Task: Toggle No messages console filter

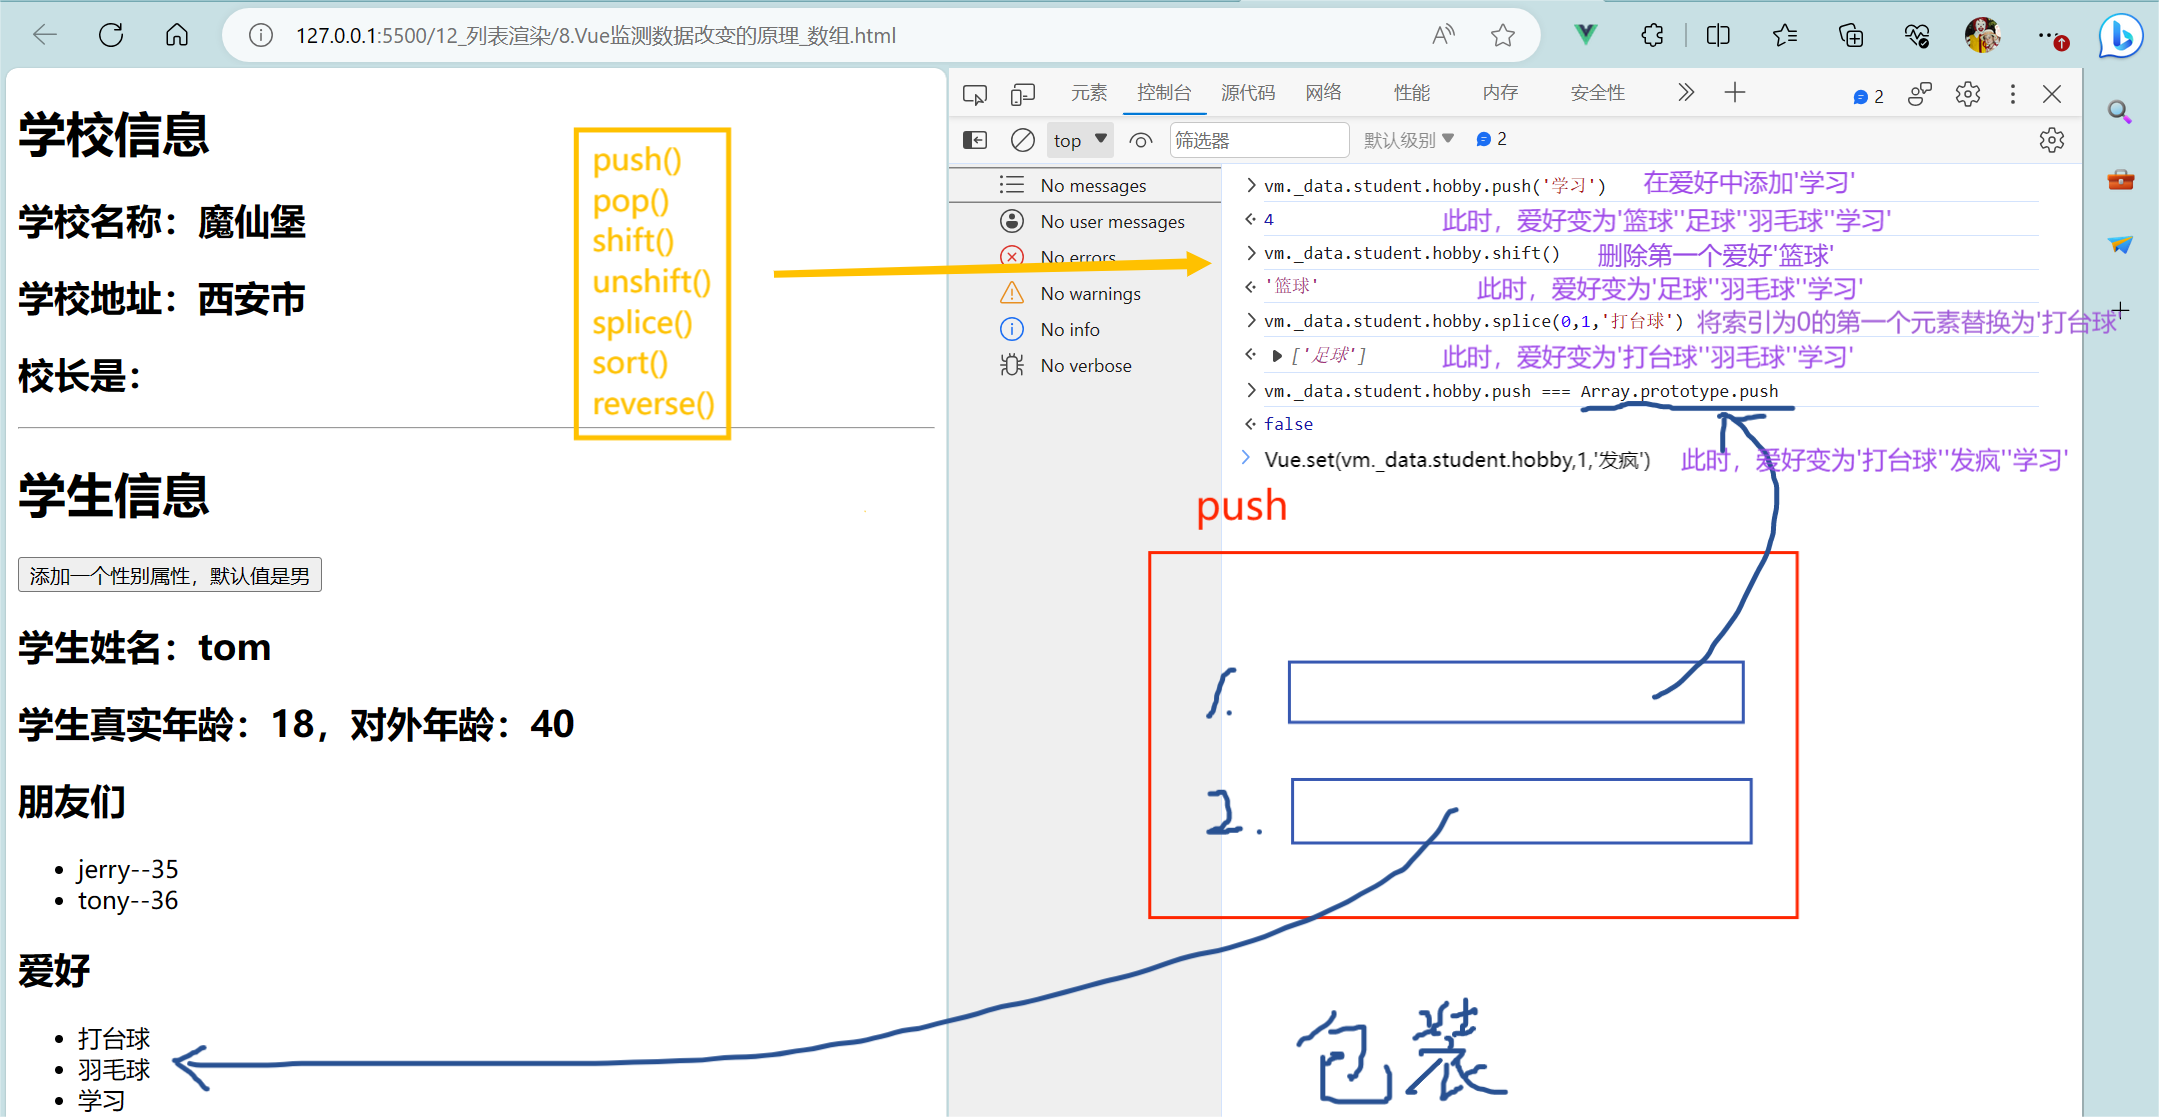Action: pos(1094,185)
